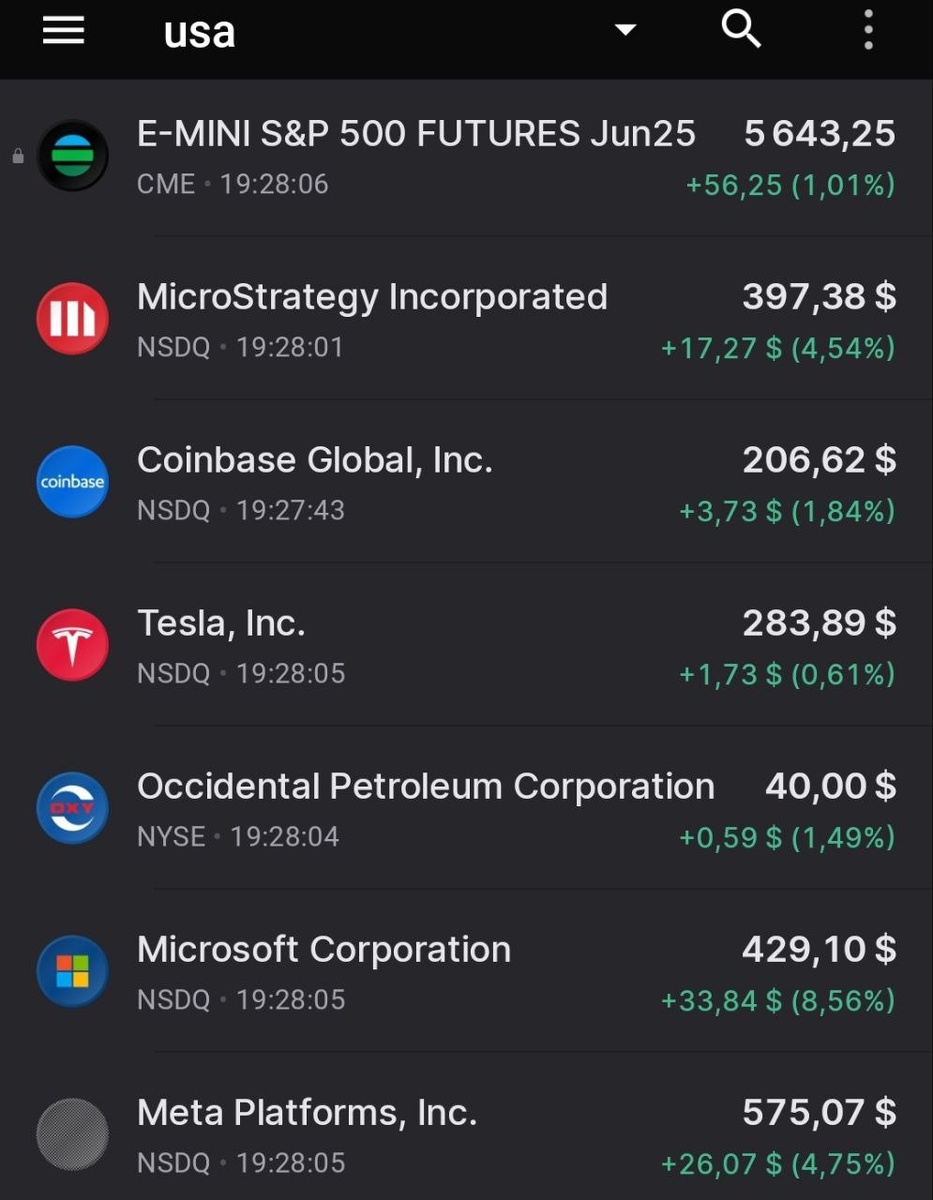
Task: Open the hamburger navigation menu
Action: (63, 30)
